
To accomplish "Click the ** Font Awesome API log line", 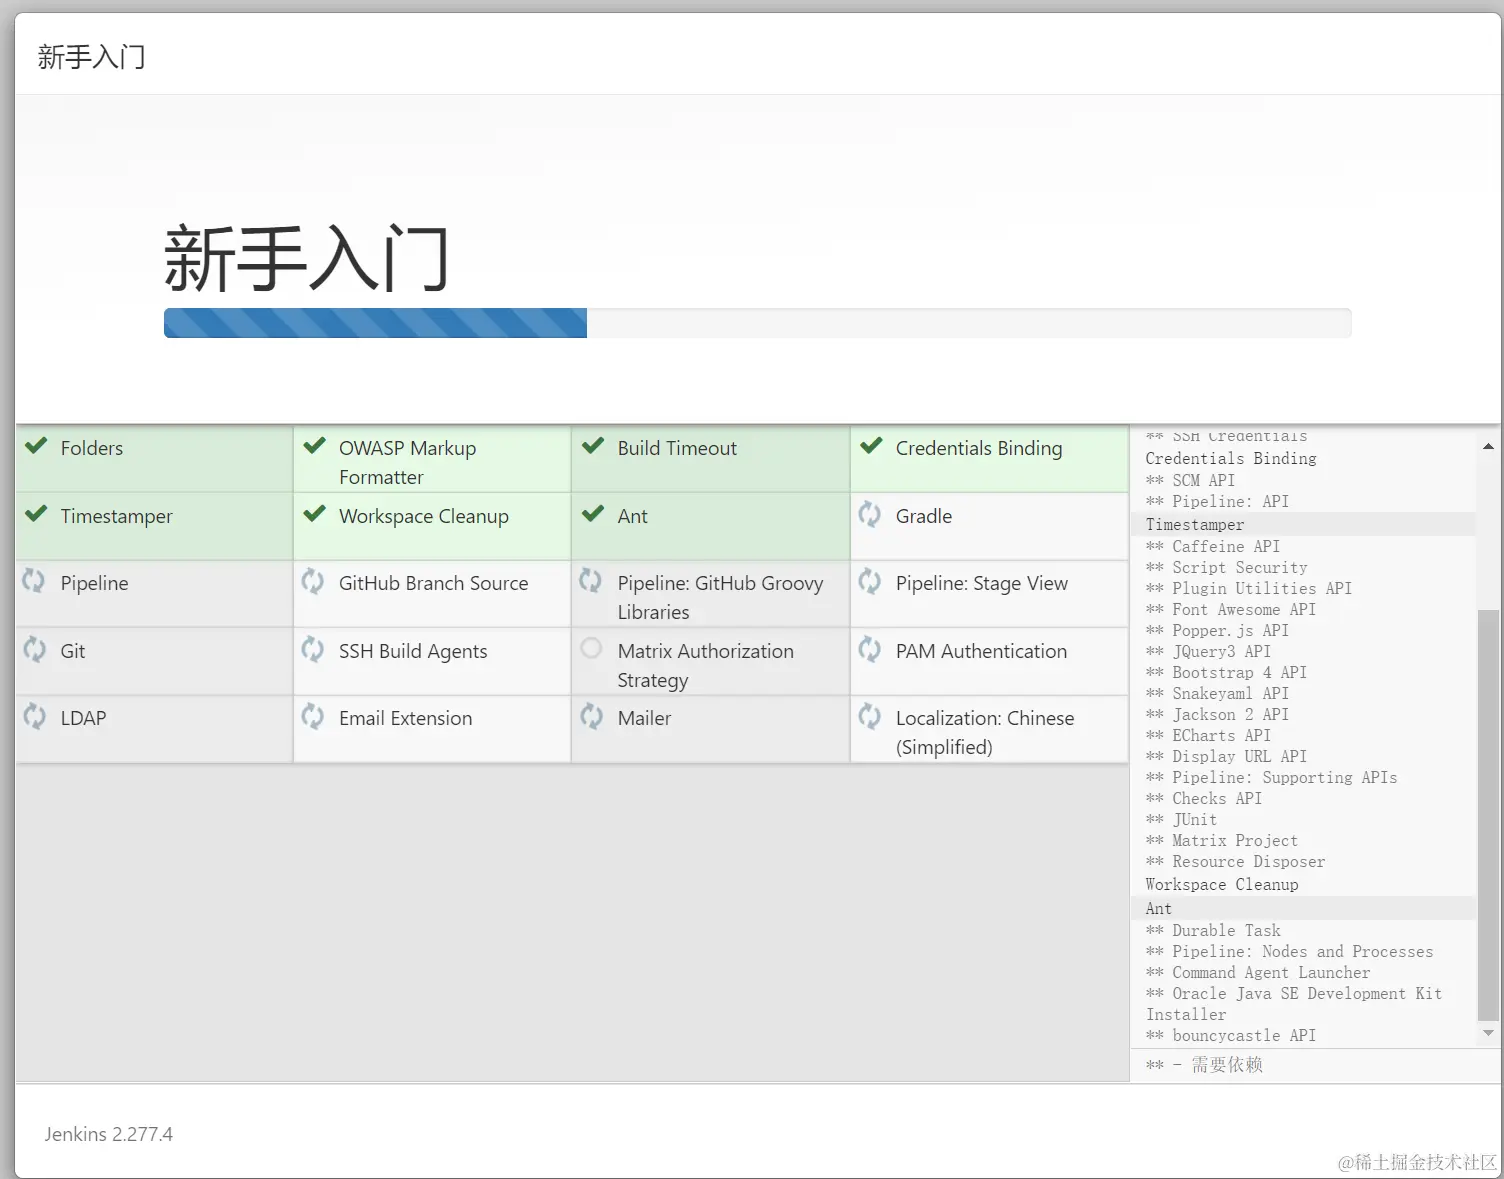I will point(1230,609).
